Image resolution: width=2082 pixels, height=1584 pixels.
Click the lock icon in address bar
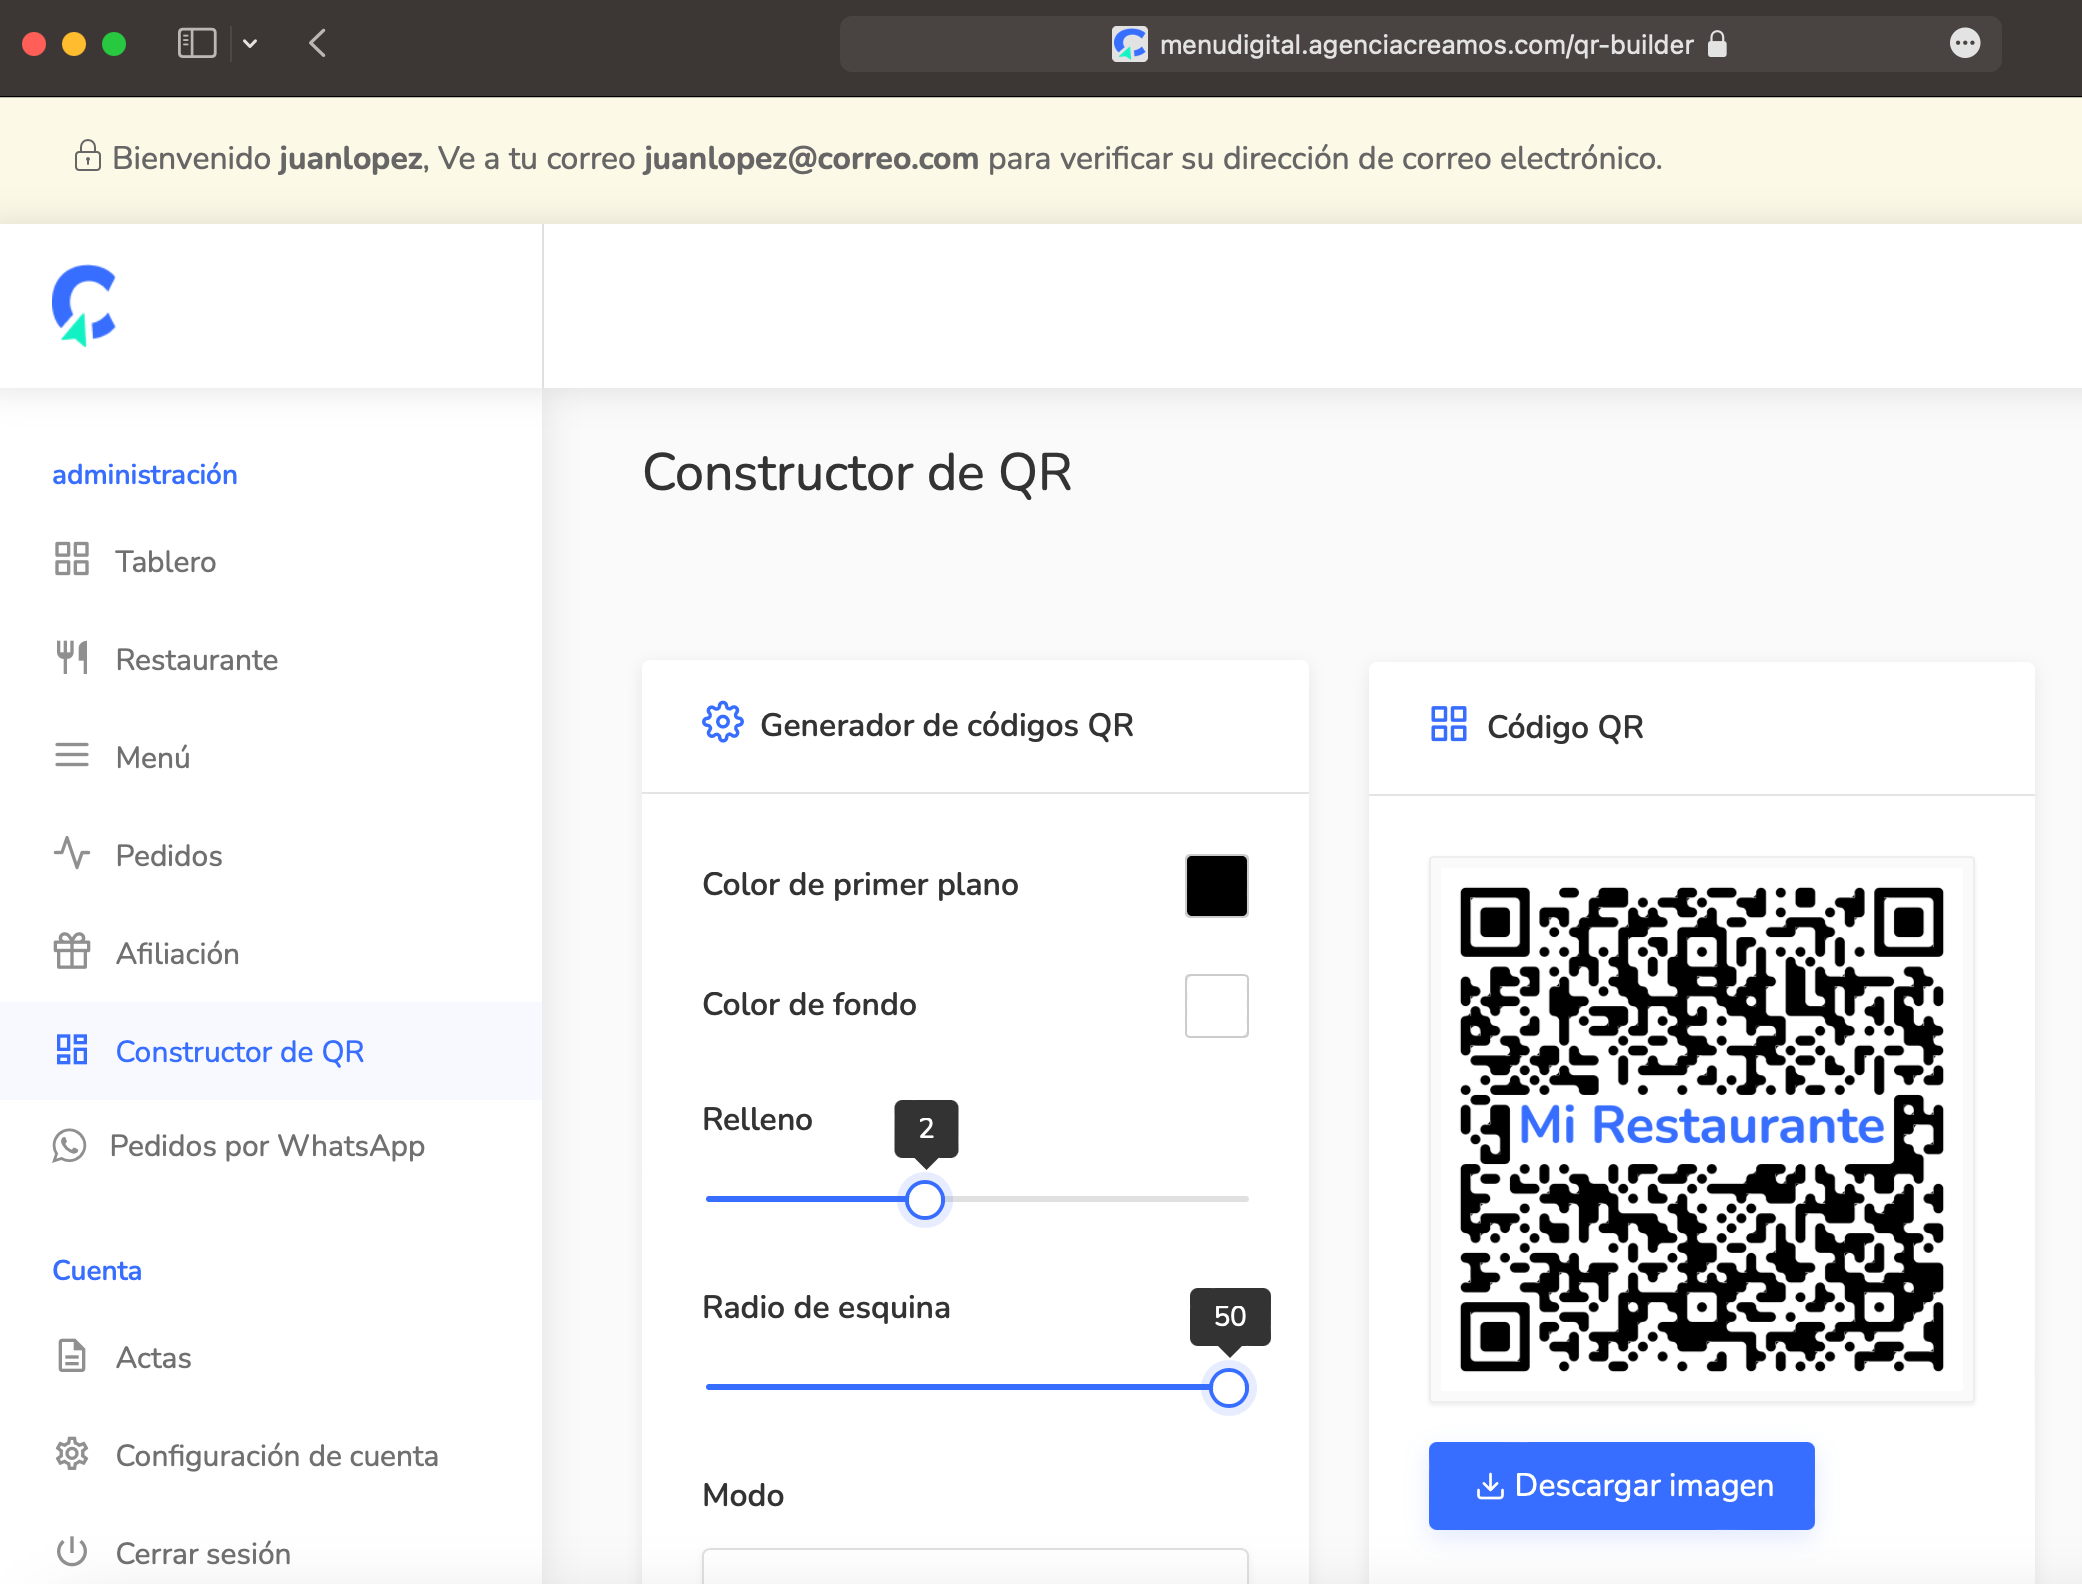tap(1717, 44)
